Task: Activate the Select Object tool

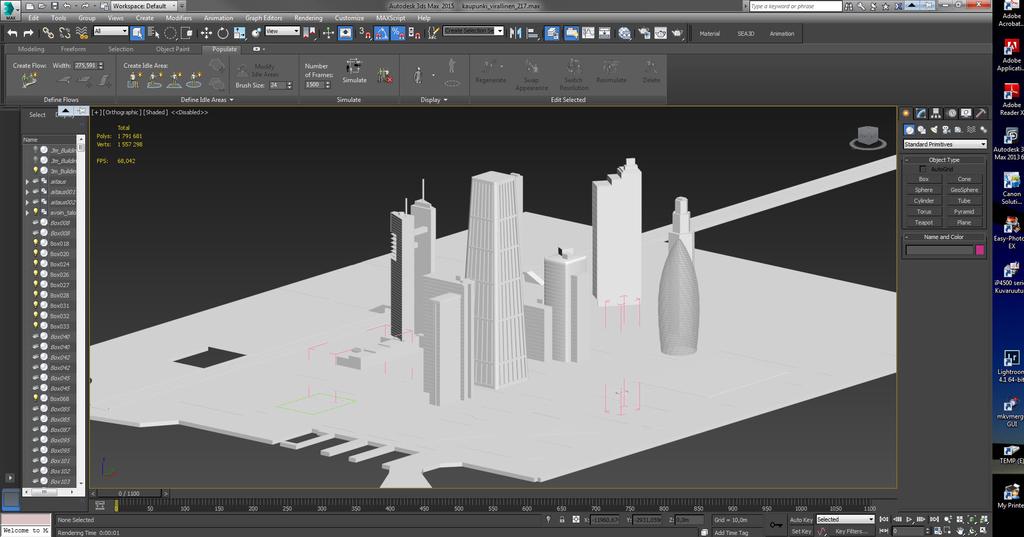Action: tap(137, 33)
